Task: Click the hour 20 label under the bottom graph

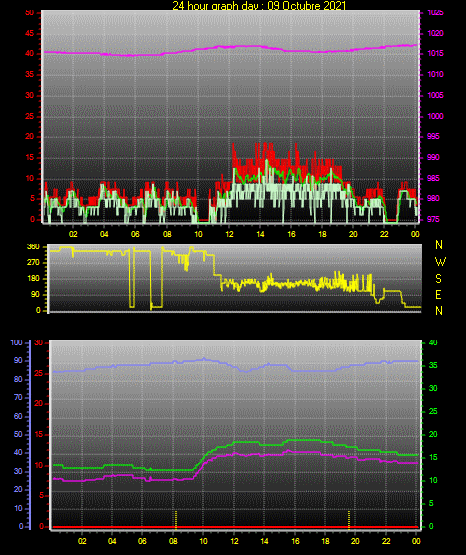Action: (355, 541)
